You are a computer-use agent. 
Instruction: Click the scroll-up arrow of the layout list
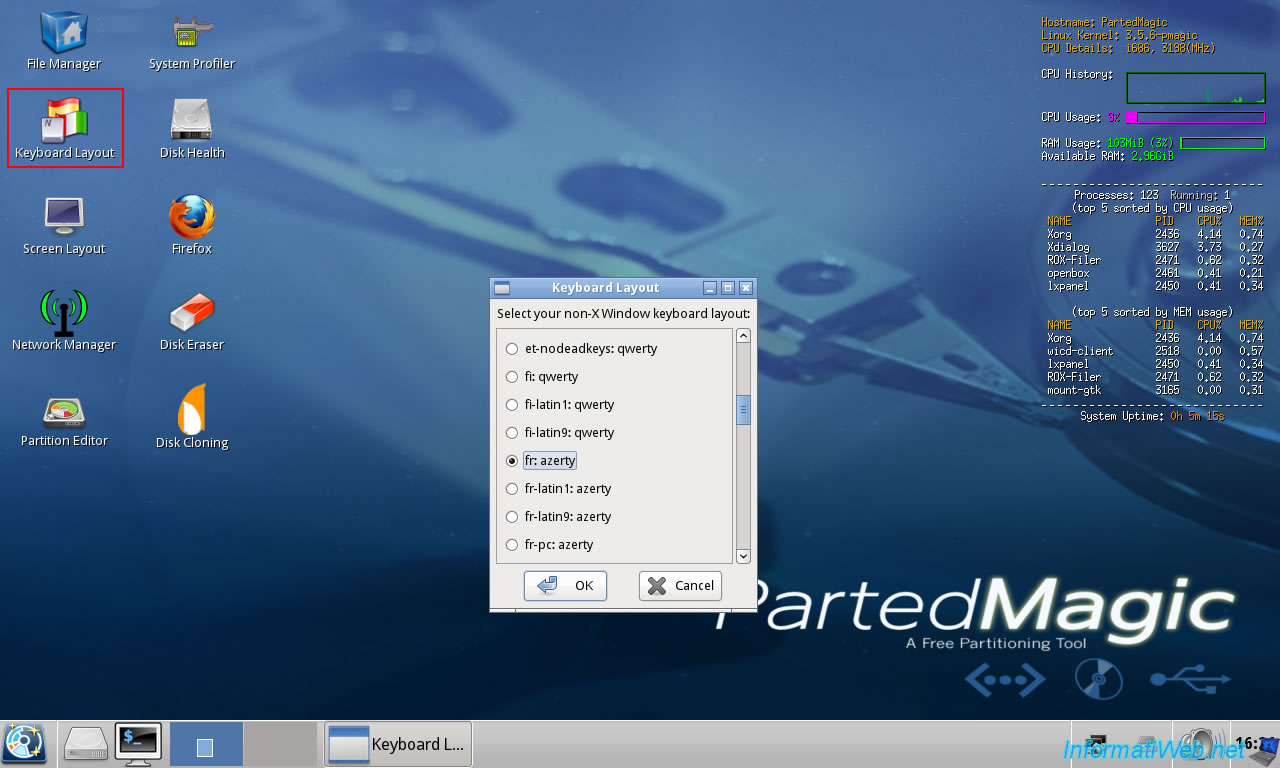(x=743, y=336)
